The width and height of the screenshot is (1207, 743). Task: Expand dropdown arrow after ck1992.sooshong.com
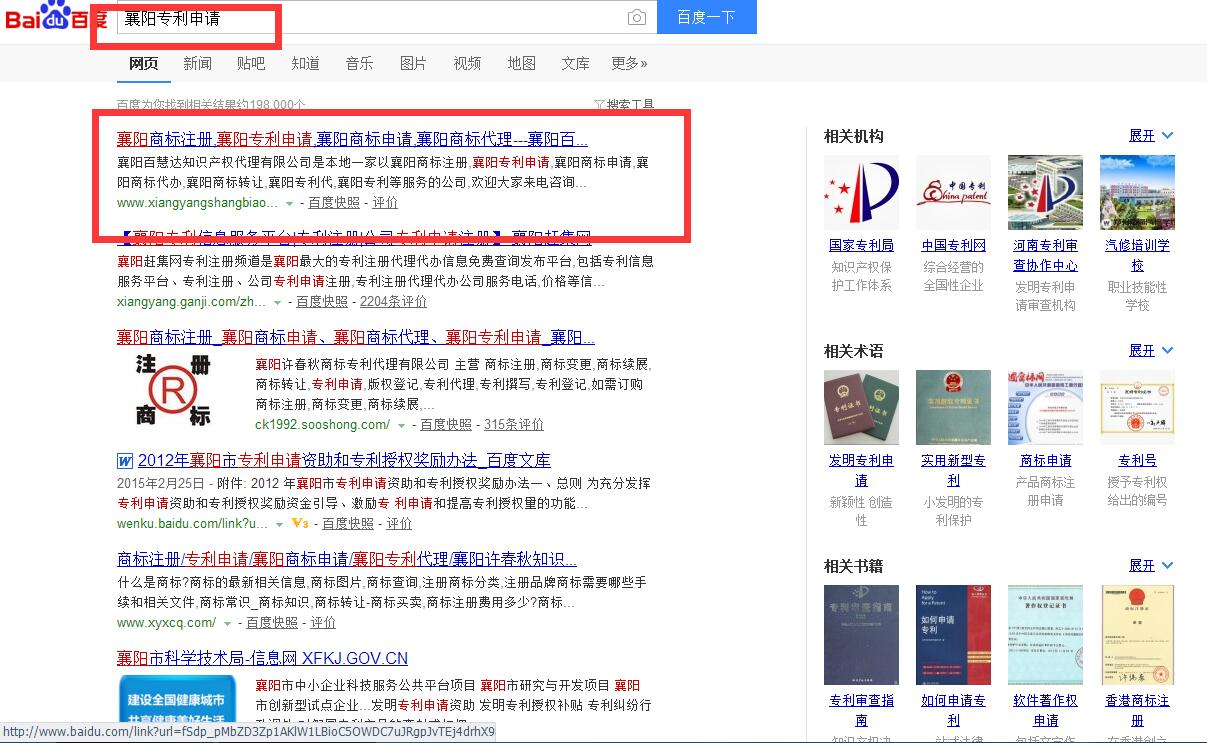tap(402, 425)
